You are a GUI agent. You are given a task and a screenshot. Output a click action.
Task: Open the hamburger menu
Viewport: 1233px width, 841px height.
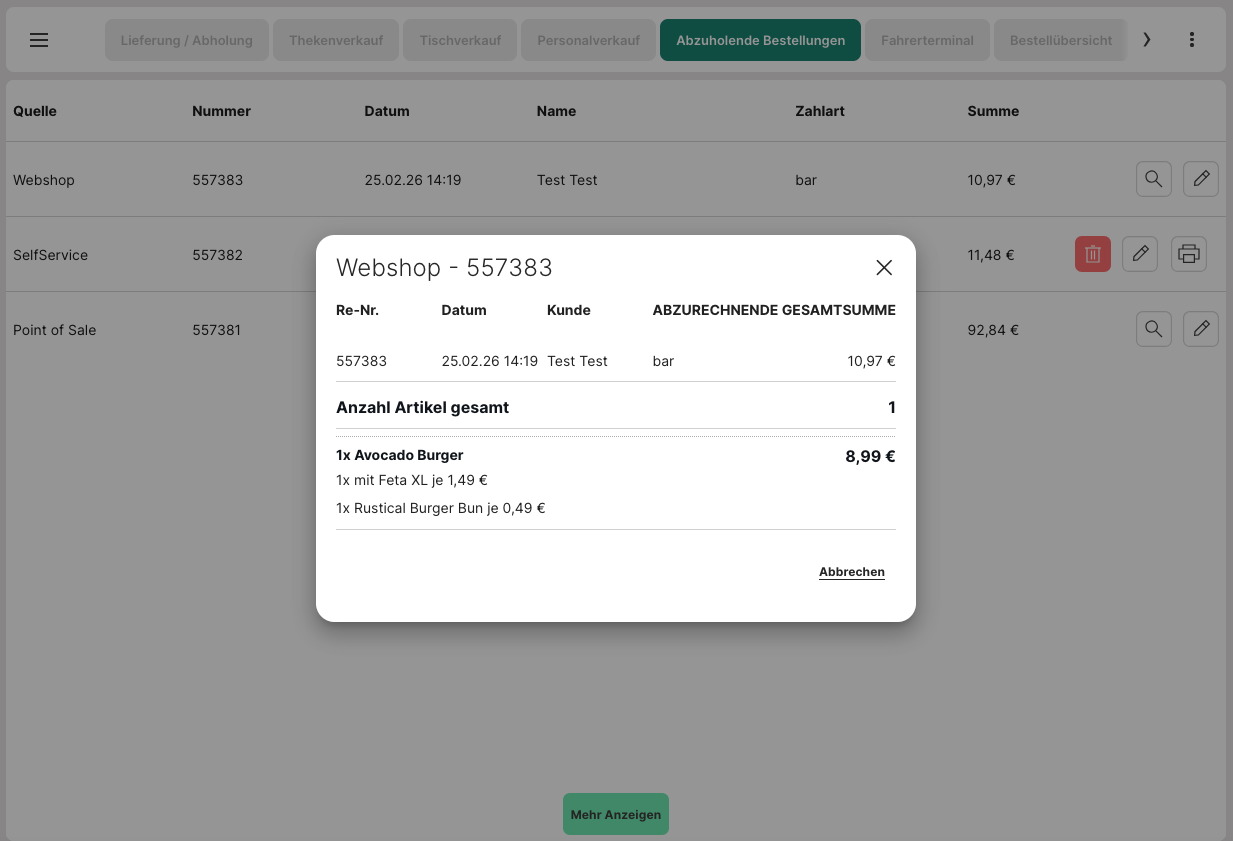tap(39, 40)
